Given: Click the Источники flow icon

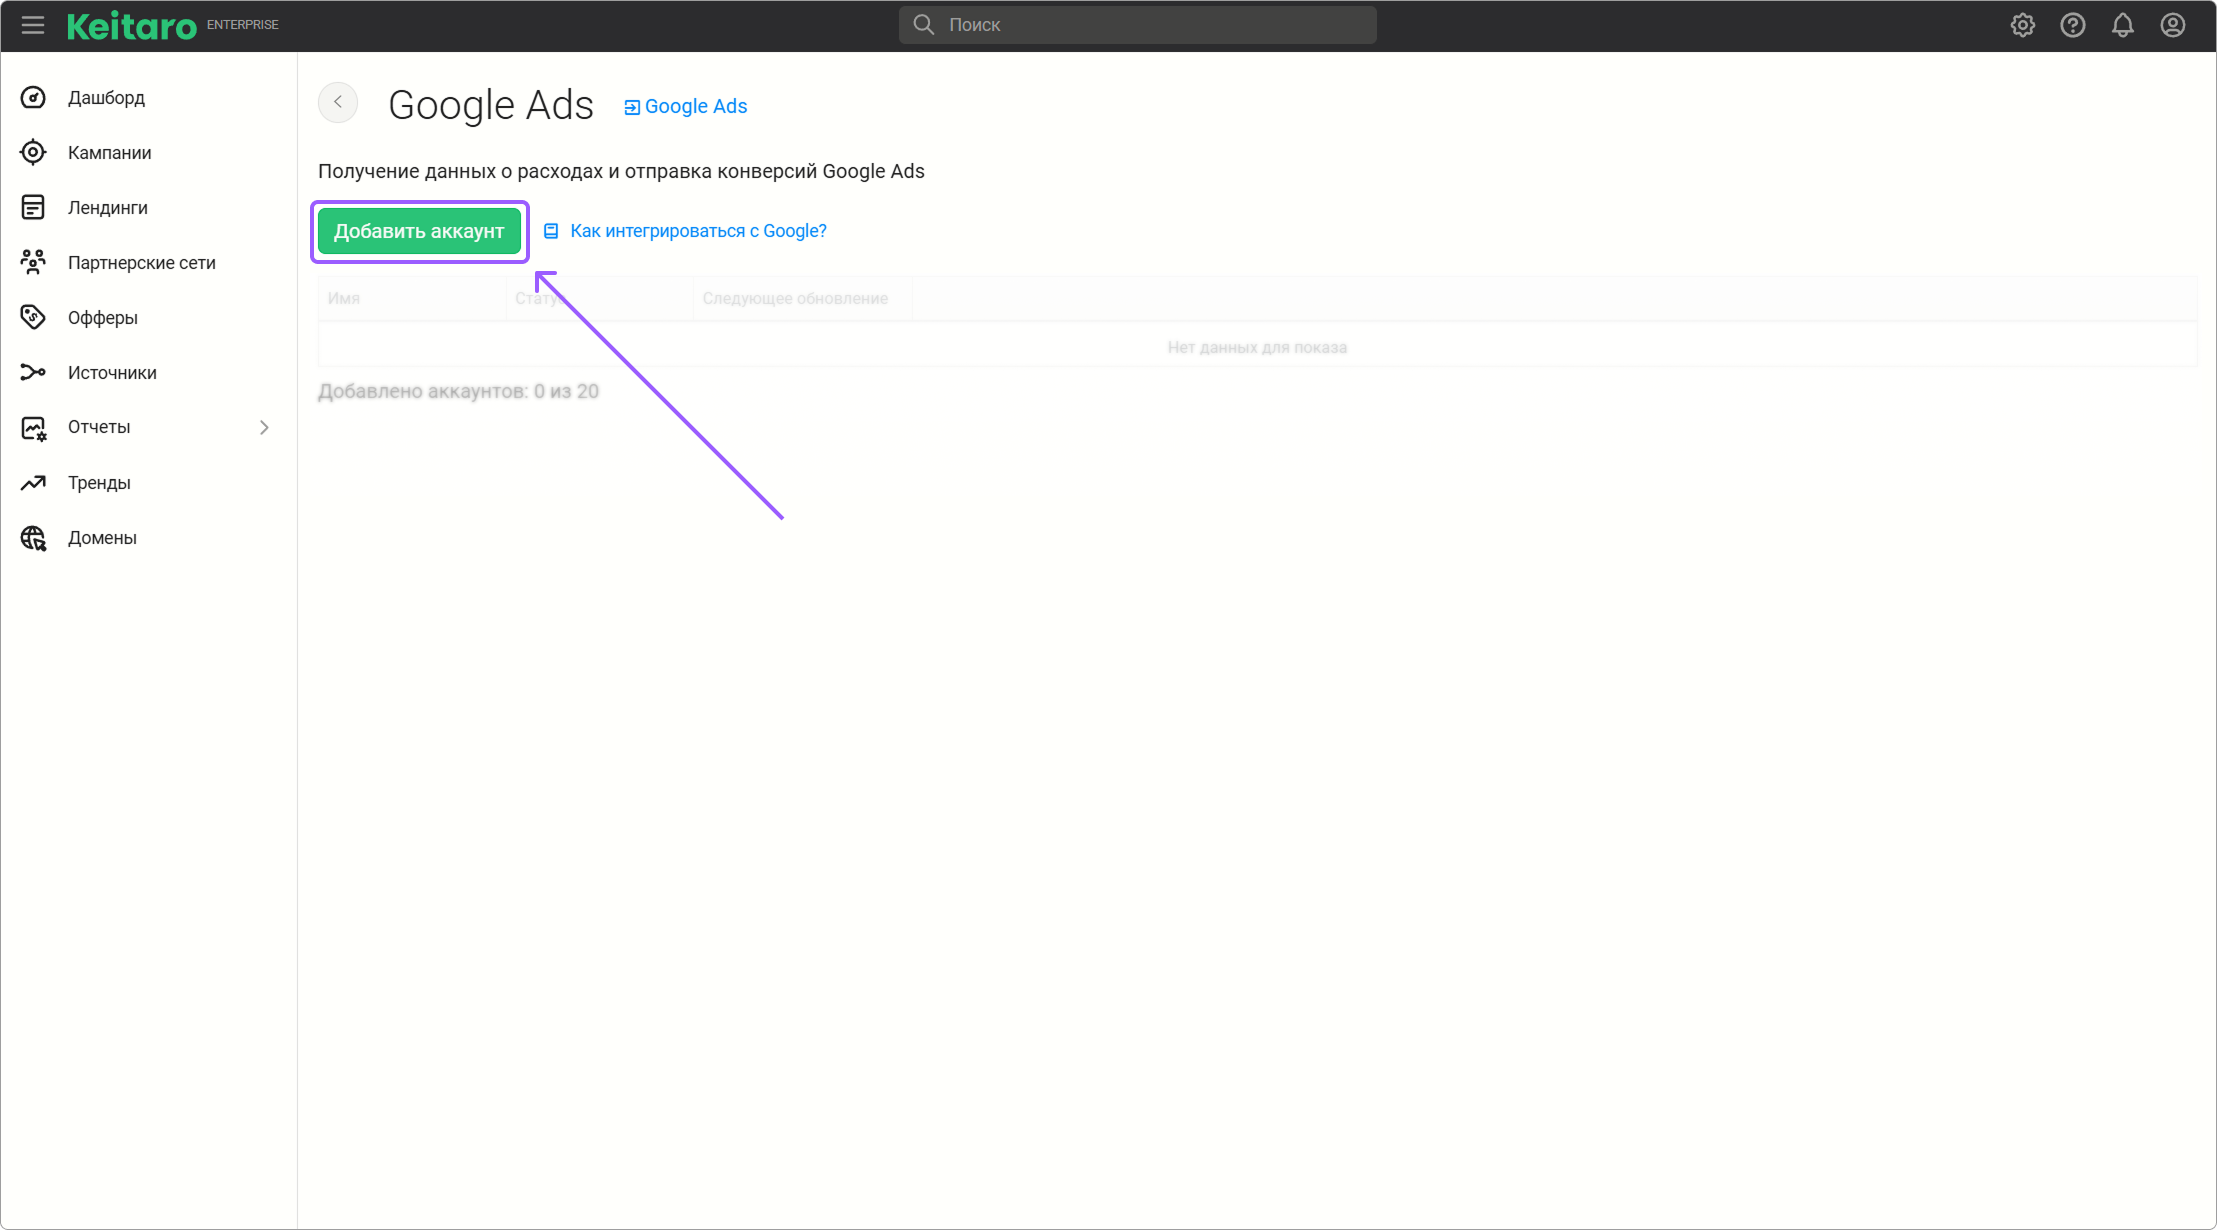Looking at the screenshot, I should (x=33, y=372).
